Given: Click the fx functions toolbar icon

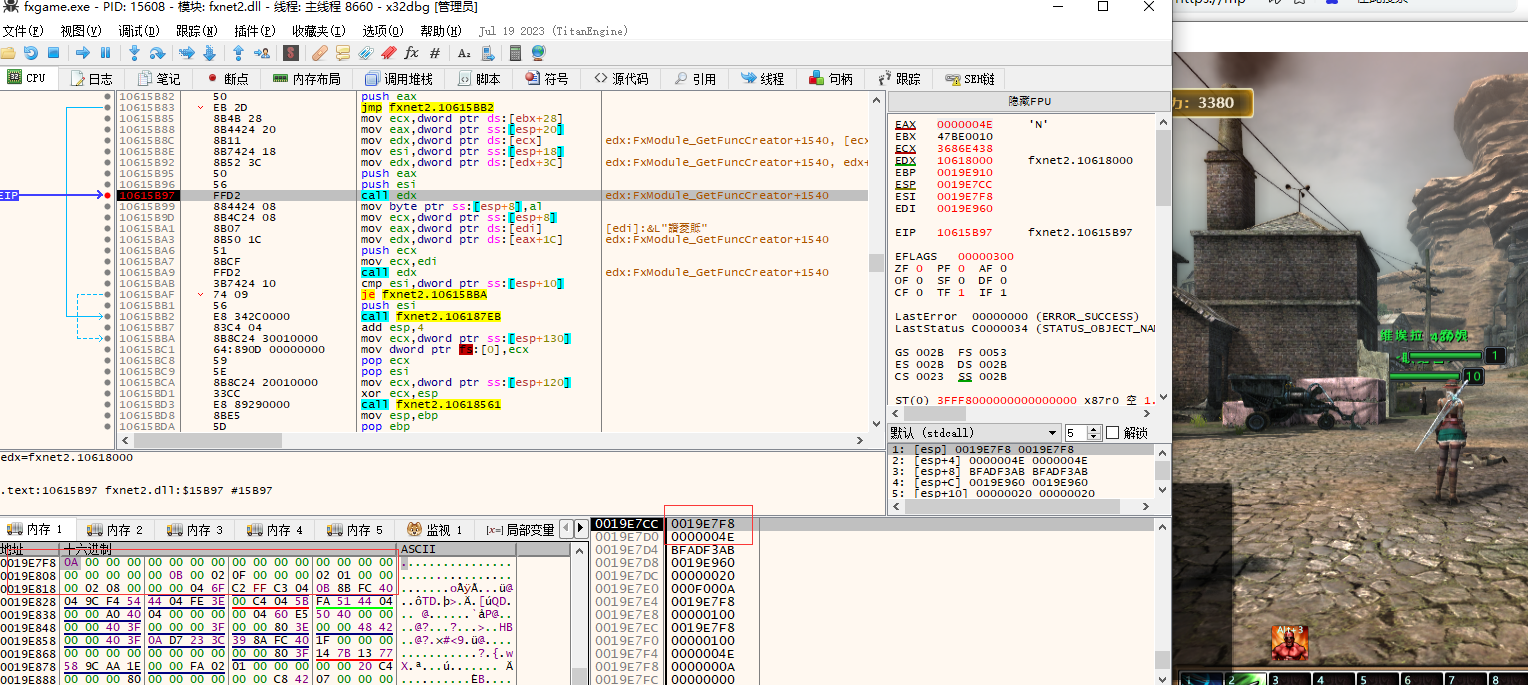Looking at the screenshot, I should pyautogui.click(x=411, y=53).
